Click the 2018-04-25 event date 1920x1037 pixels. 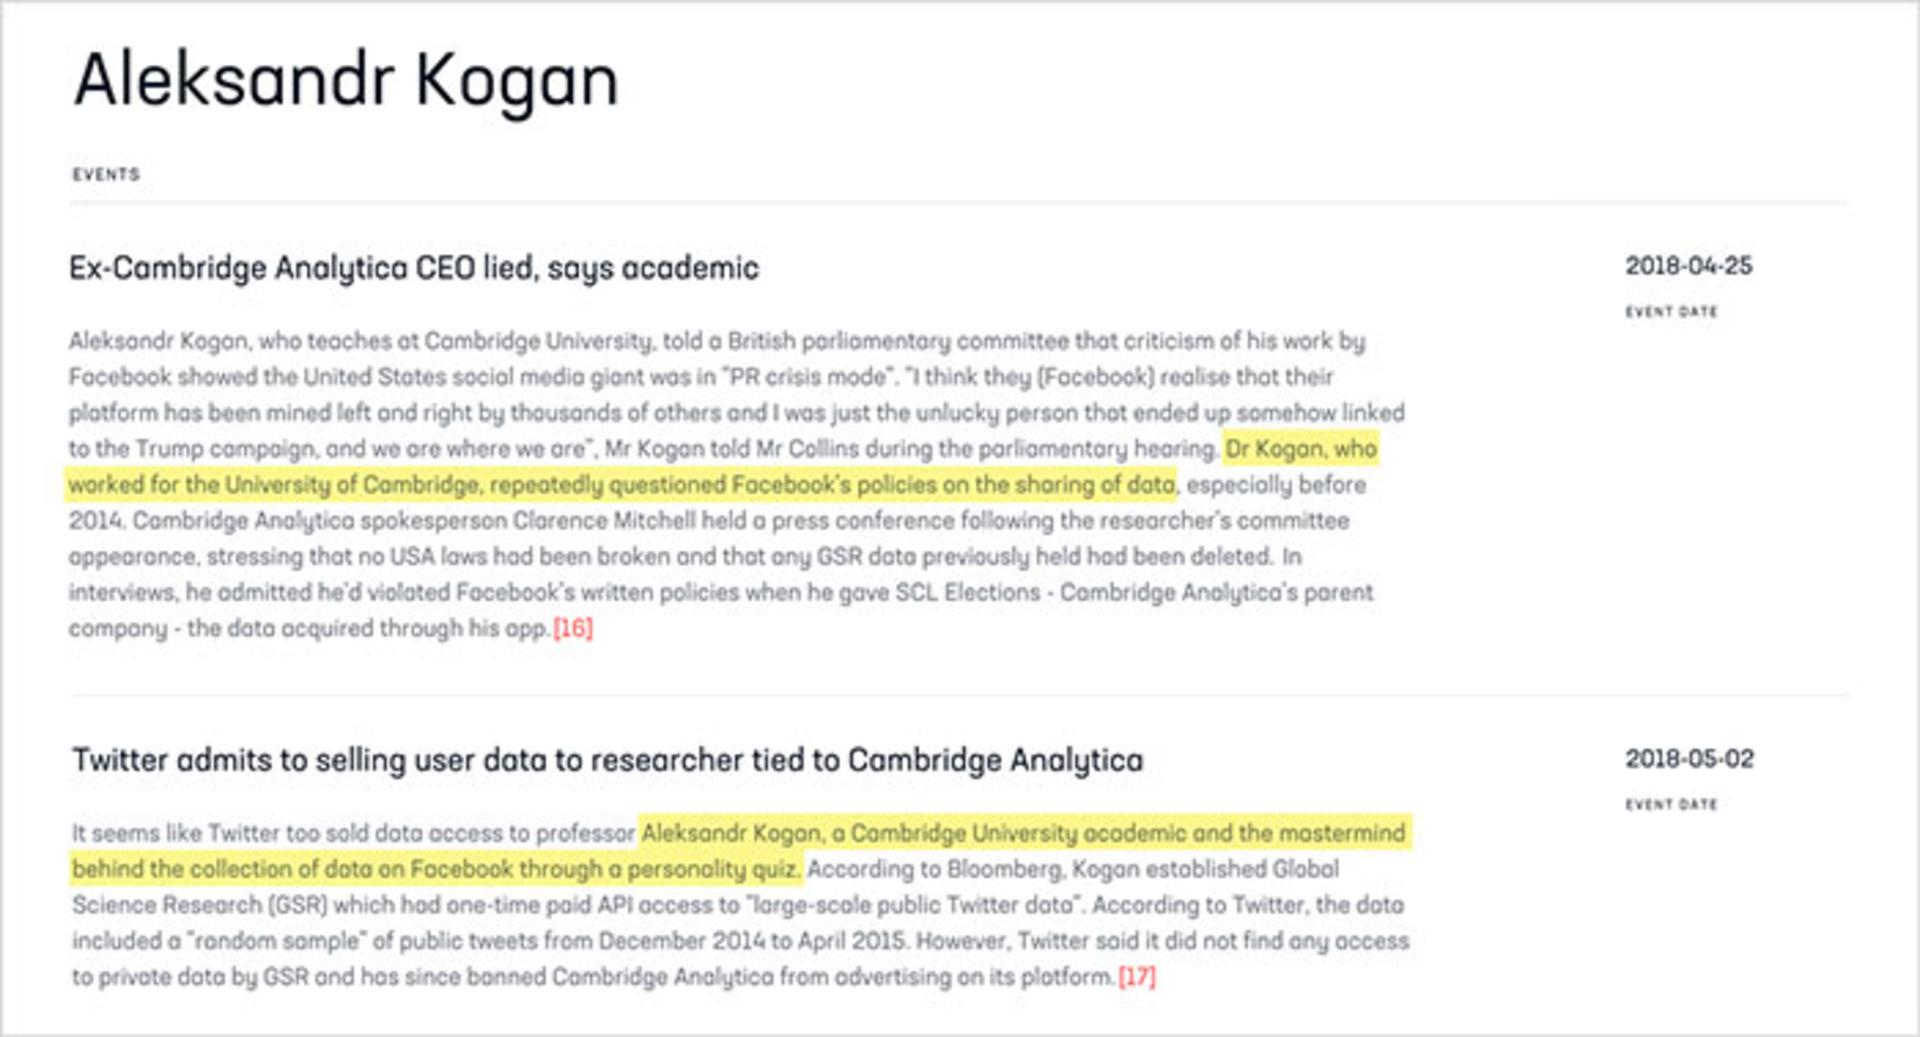point(1688,266)
